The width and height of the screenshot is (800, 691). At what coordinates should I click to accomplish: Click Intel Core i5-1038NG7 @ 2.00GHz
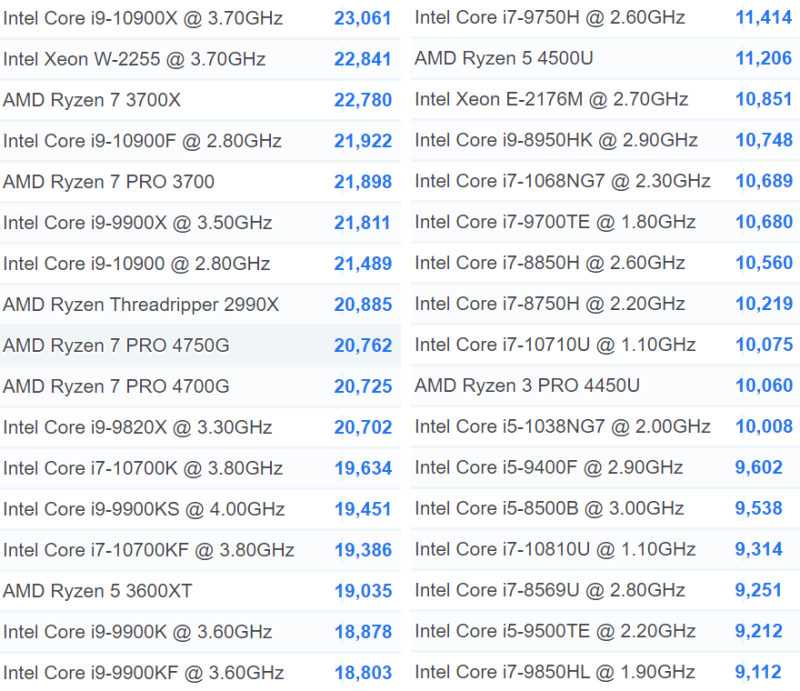pyautogui.click(x=563, y=426)
